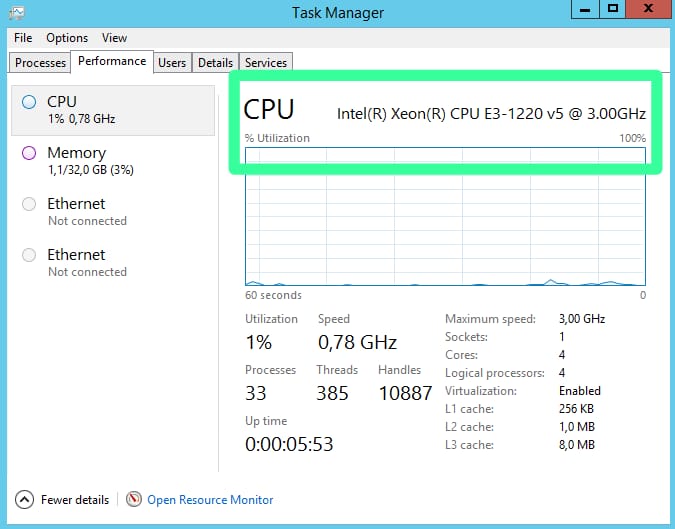
Task: Switch to the Users tab
Action: (172, 63)
